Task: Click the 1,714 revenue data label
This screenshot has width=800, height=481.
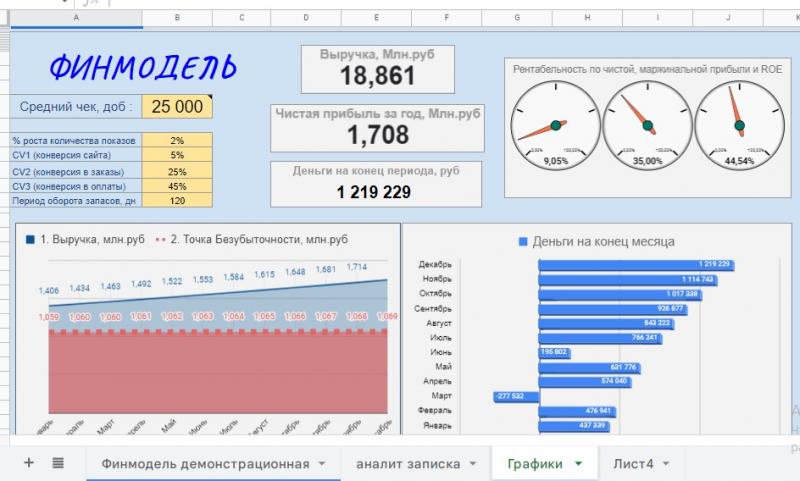Action: 357,267
